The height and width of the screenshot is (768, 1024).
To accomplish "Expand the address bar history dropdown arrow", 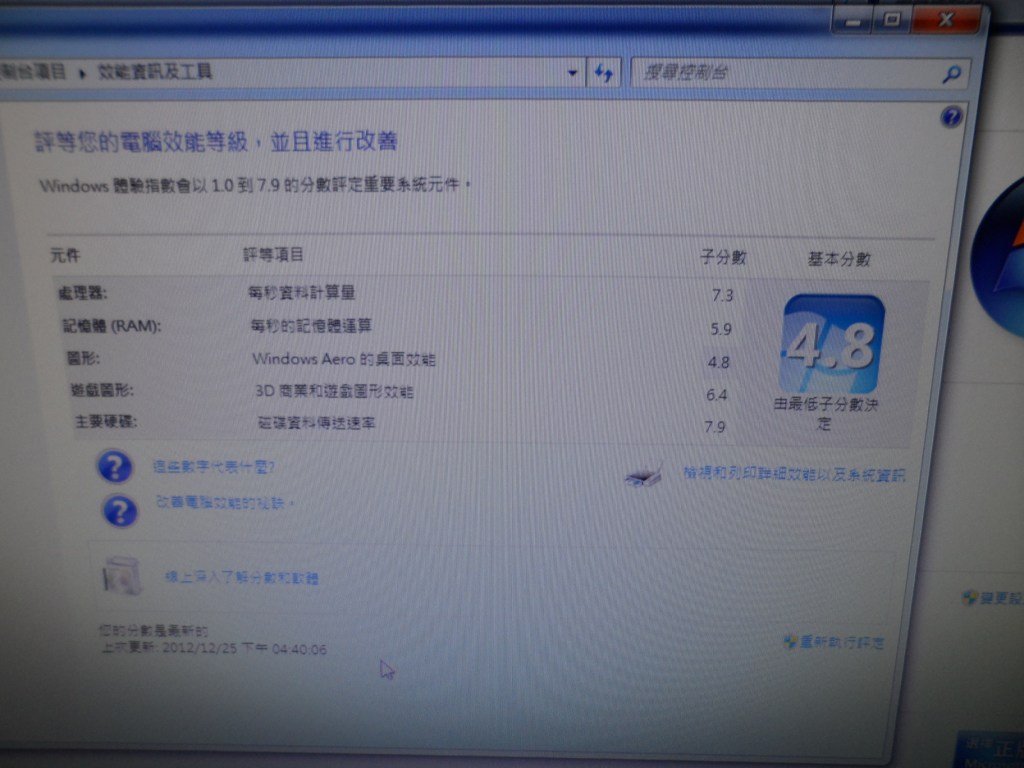I will tap(573, 72).
